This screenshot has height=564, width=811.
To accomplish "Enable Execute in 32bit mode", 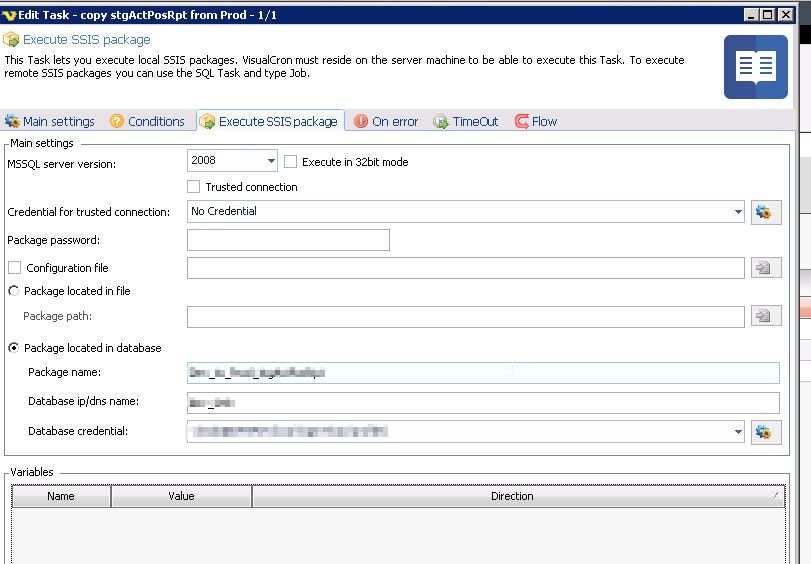I will pos(291,162).
